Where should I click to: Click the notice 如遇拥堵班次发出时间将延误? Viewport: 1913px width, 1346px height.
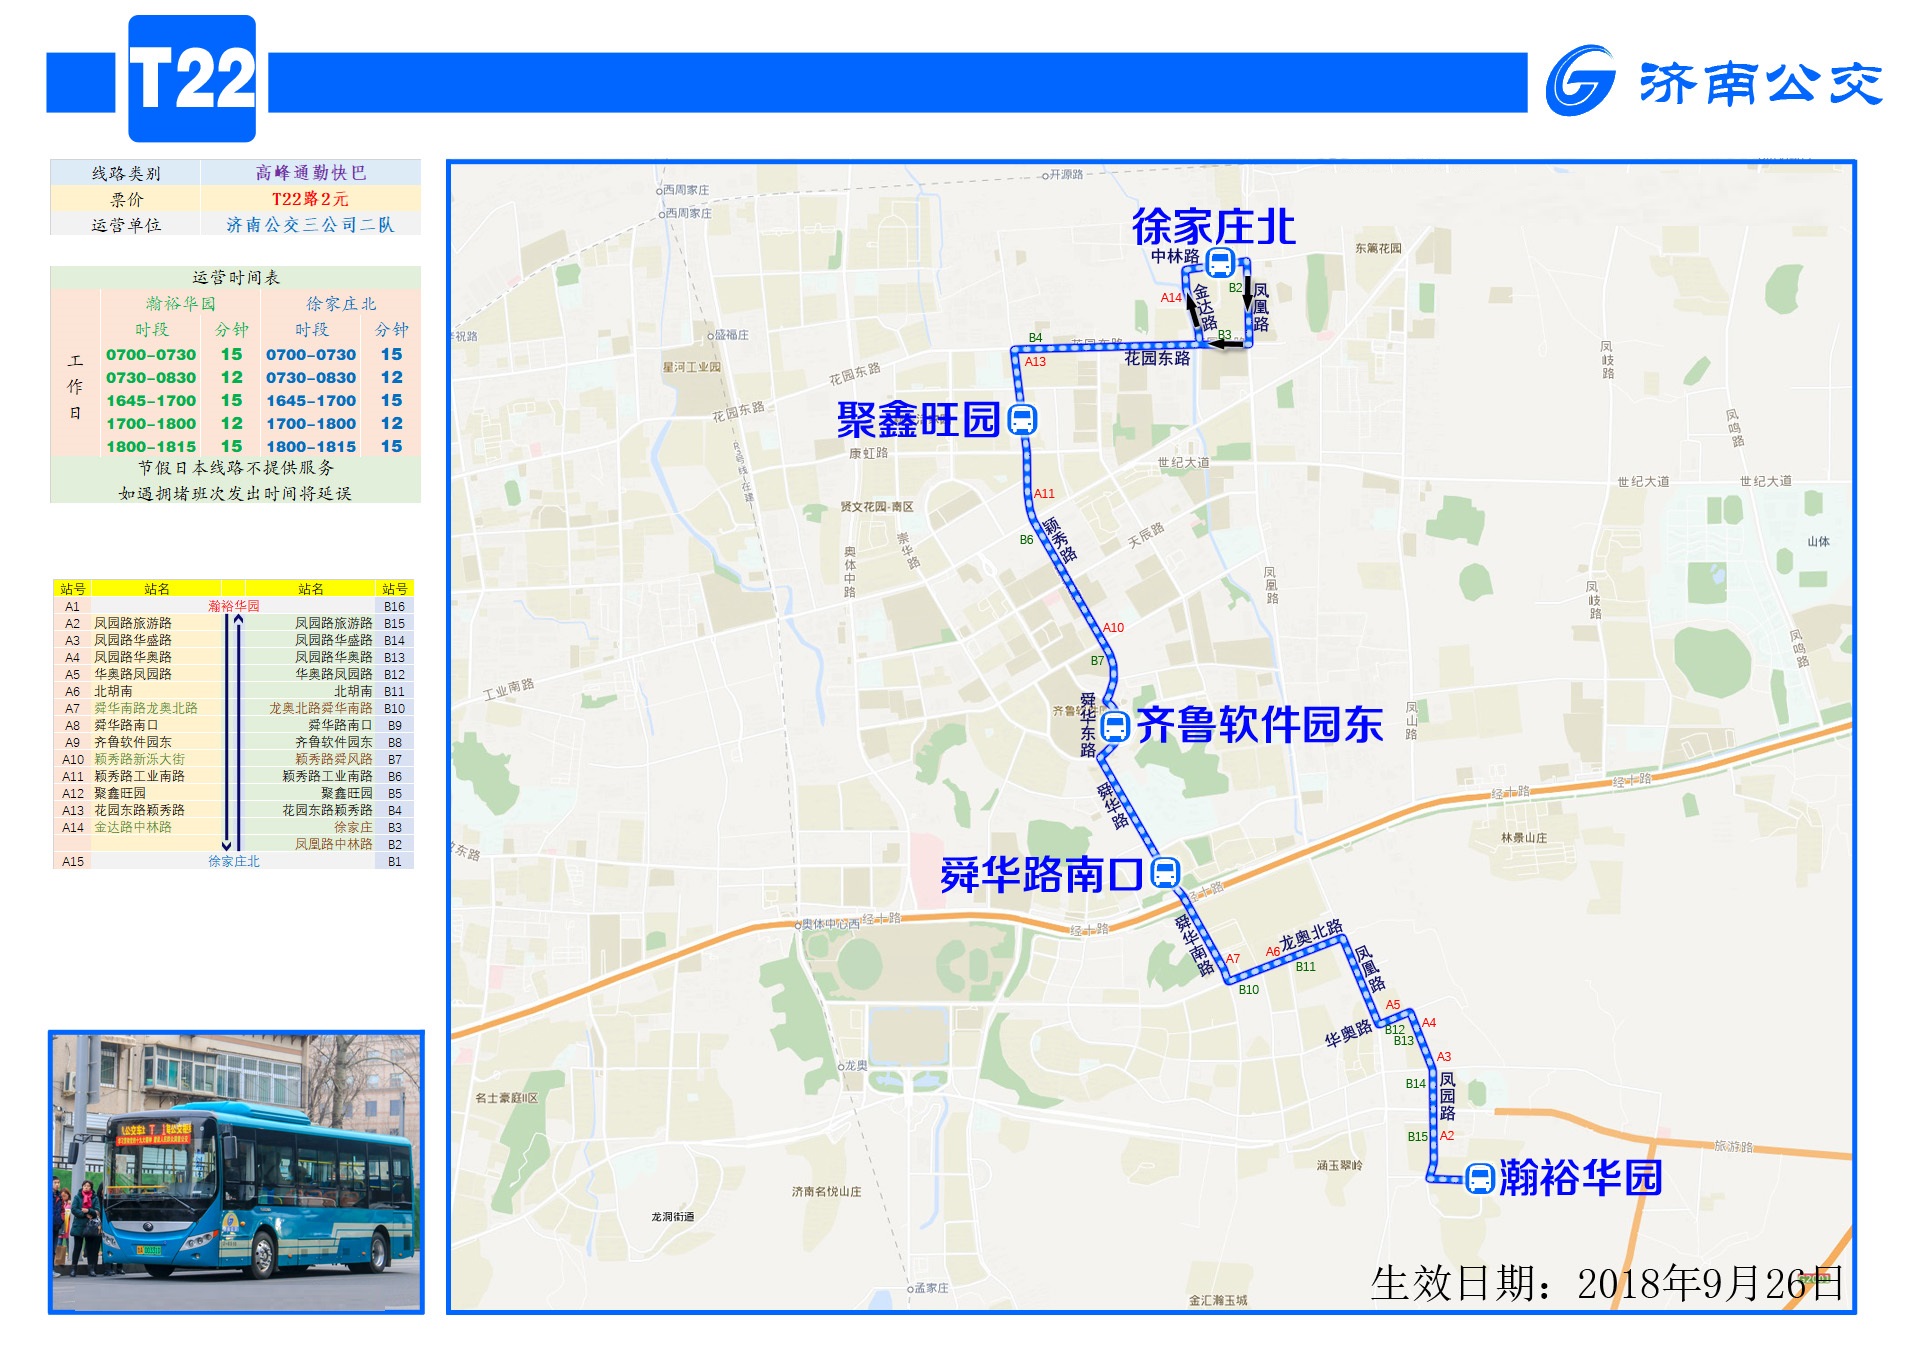[x=236, y=494]
